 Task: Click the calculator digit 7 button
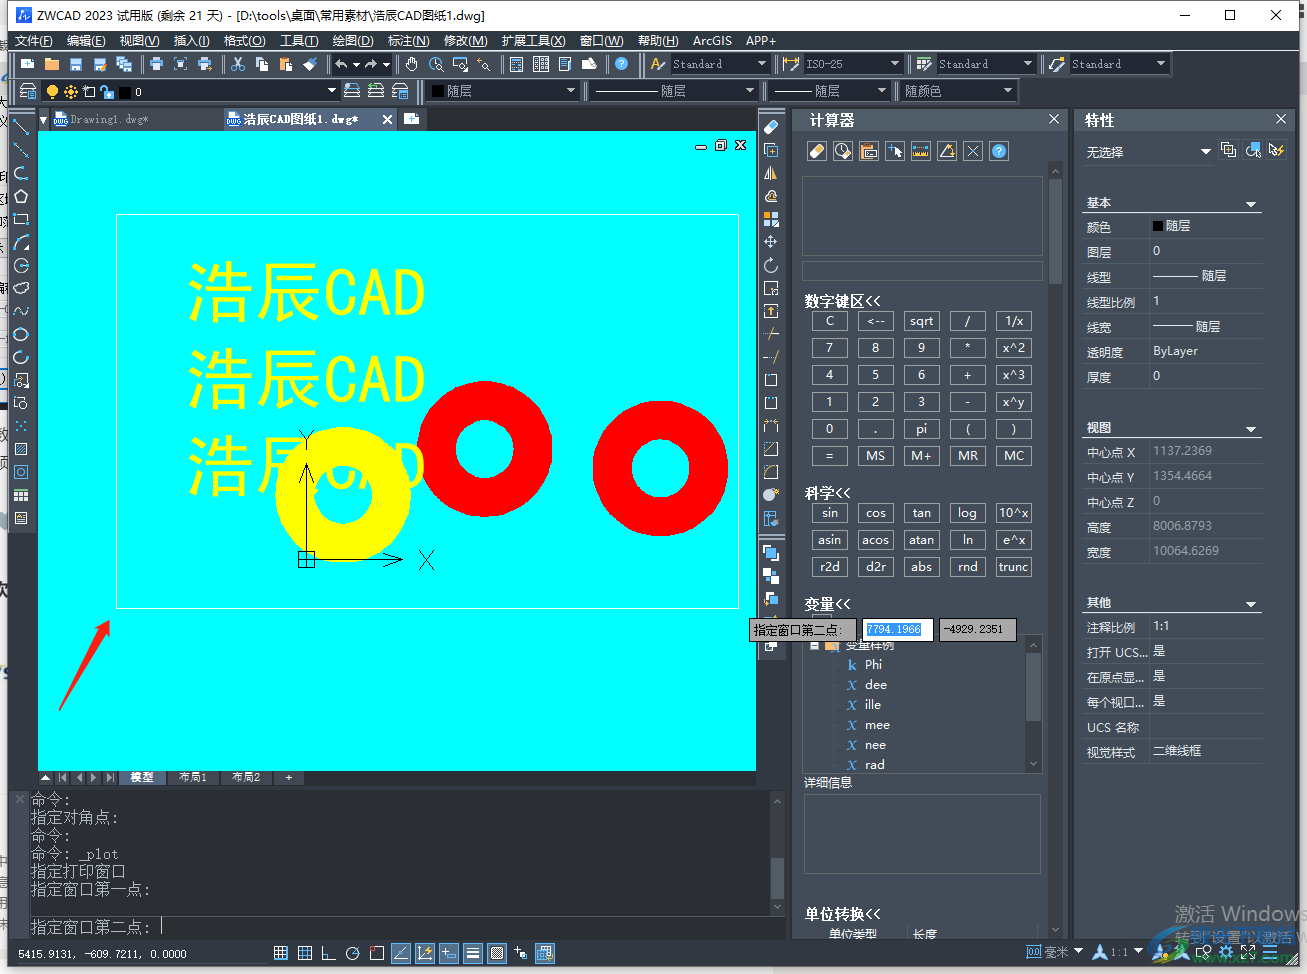click(x=829, y=348)
